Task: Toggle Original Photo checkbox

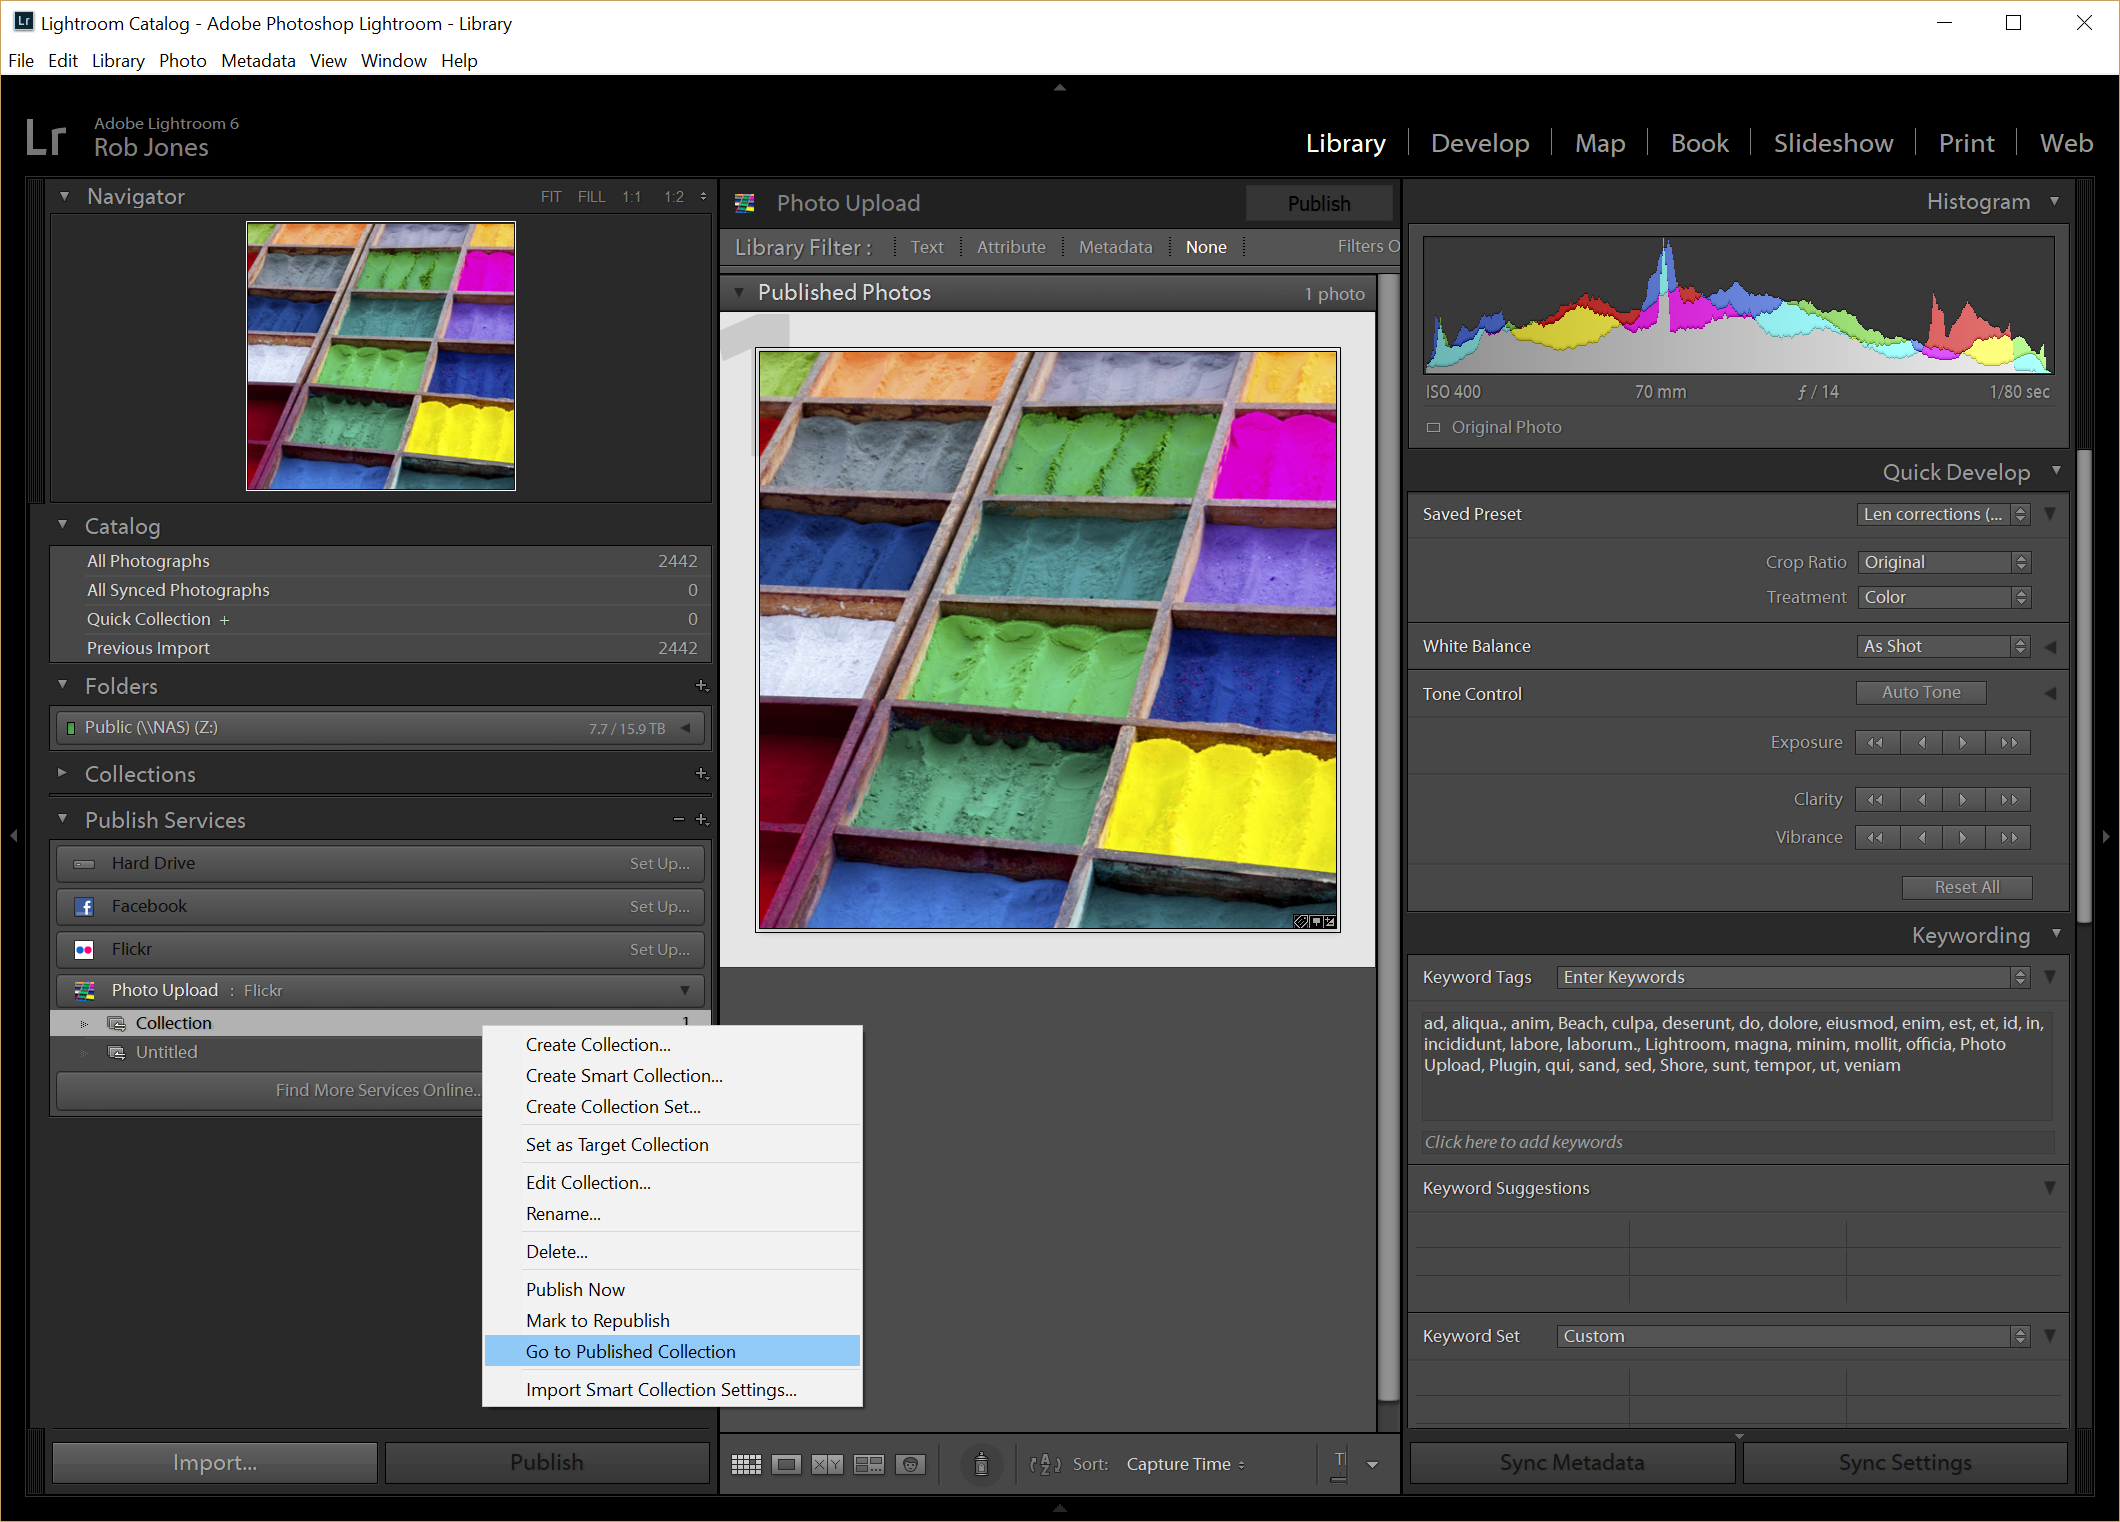Action: [1433, 427]
